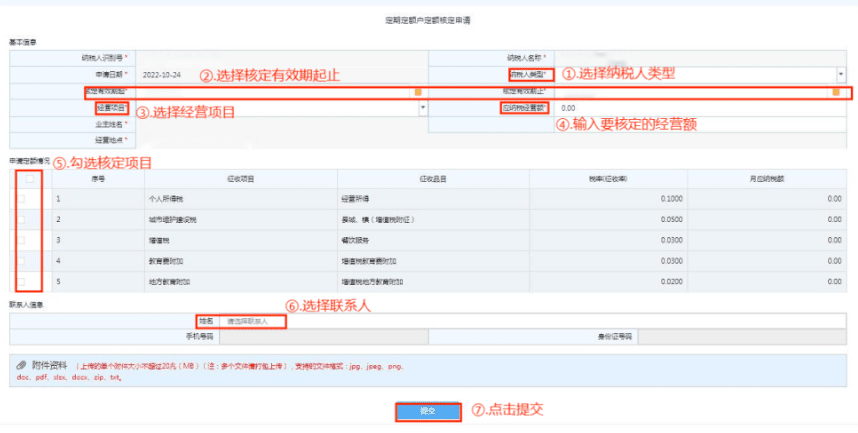Screen dimensions: 858x433
Task: Click the 联系人信息 section heading
Action: [26, 305]
